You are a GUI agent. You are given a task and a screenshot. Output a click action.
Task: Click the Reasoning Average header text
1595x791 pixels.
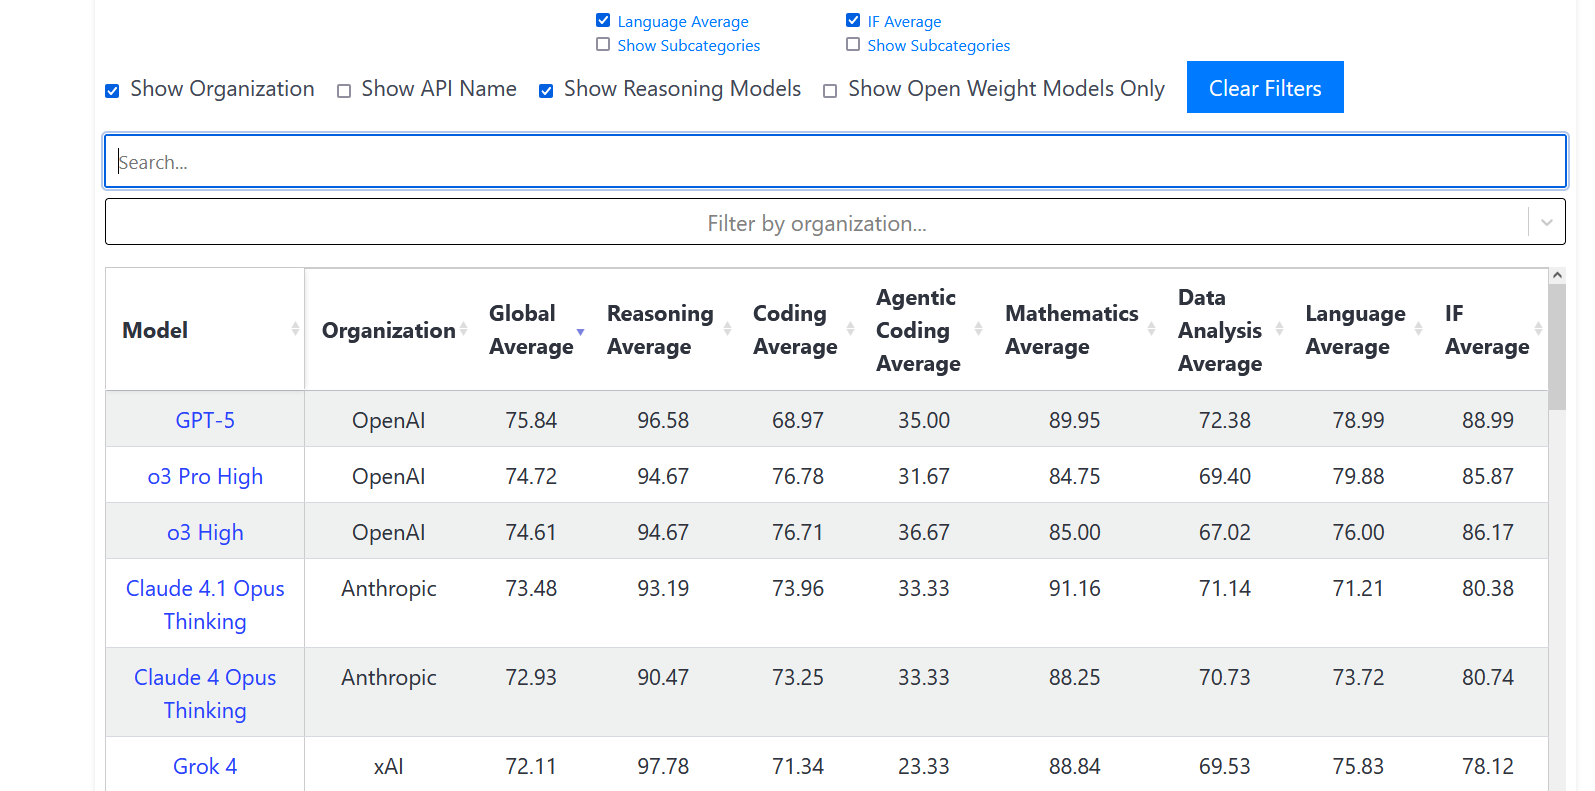pos(660,330)
